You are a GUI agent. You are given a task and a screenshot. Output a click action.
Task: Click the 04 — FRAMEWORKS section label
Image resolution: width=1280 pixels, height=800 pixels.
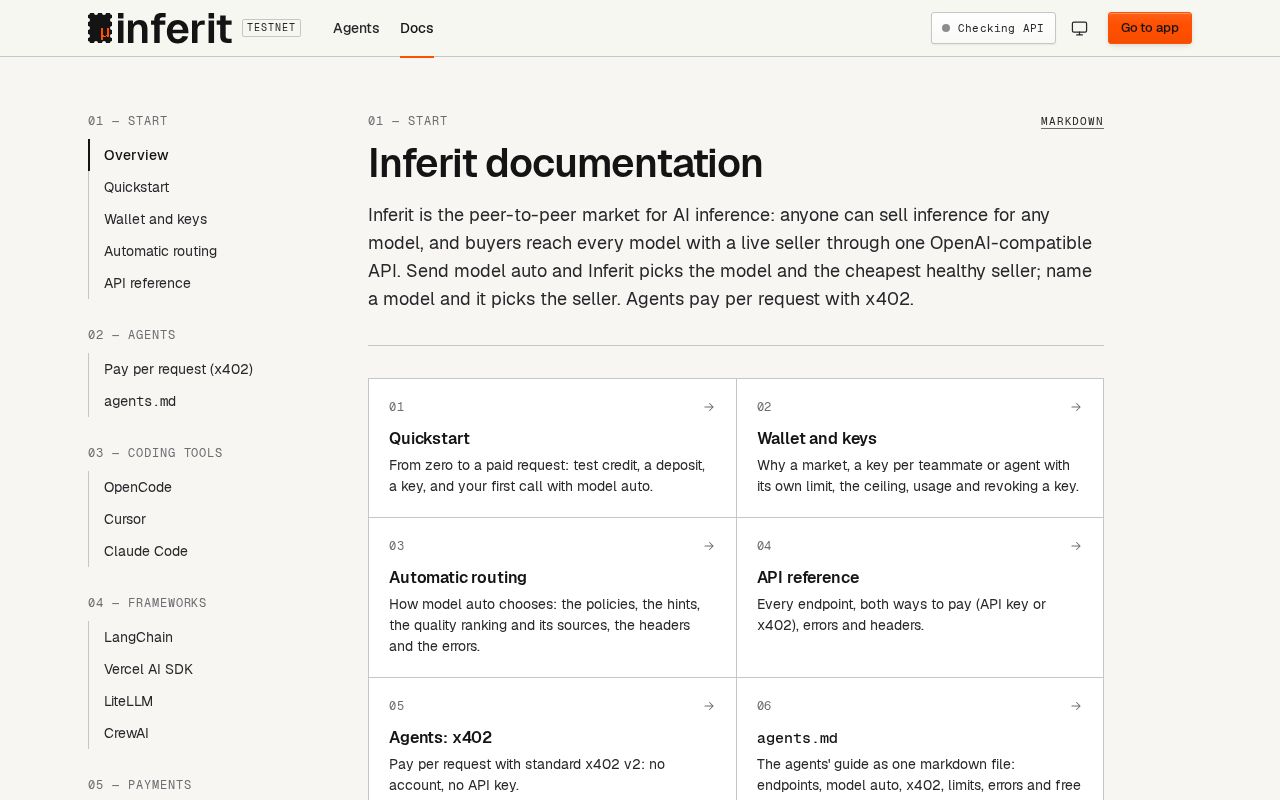pos(147,603)
